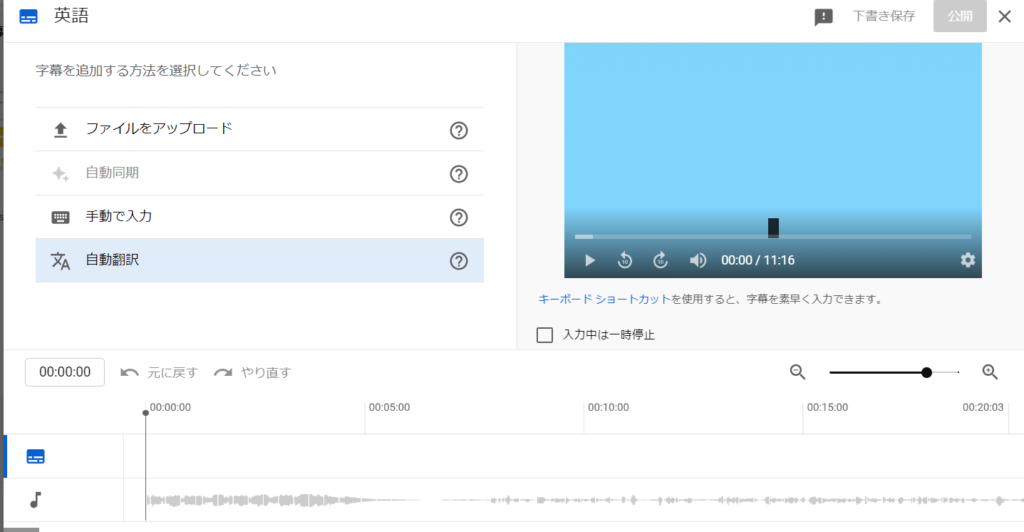Open video player settings gear

click(967, 260)
